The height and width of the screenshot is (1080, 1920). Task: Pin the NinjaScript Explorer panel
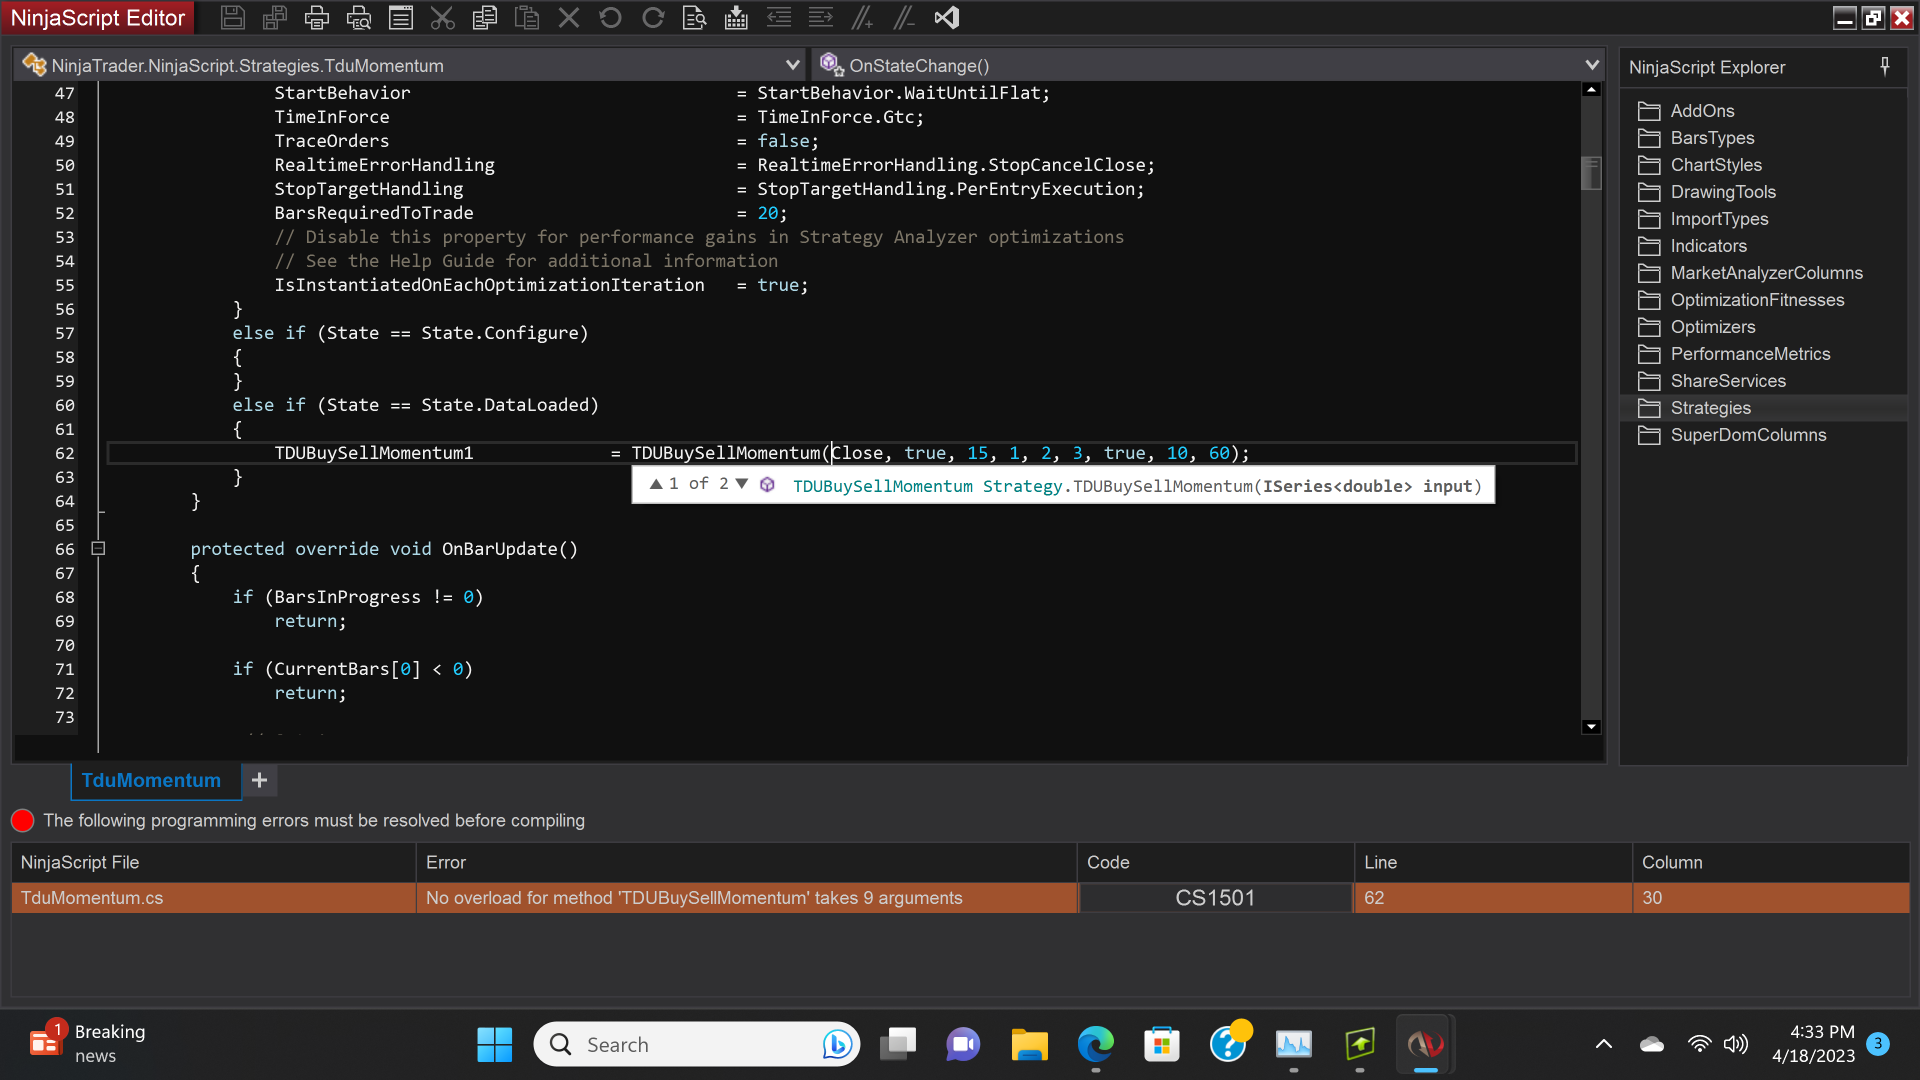[1884, 66]
